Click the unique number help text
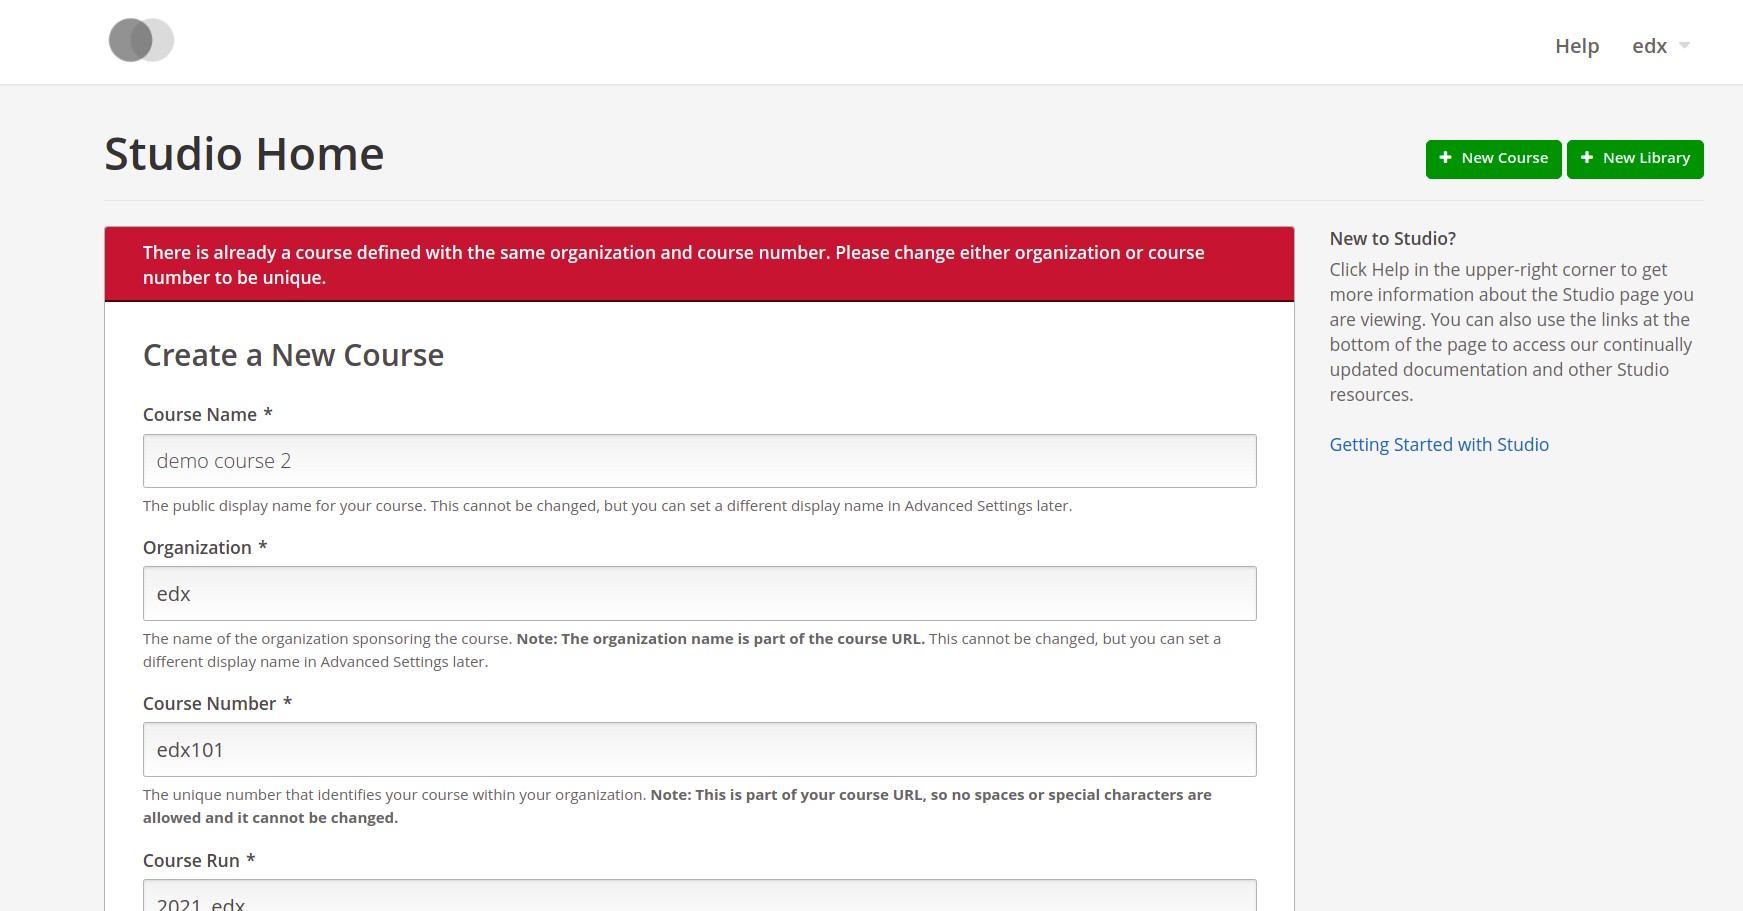1743x911 pixels. [677, 806]
